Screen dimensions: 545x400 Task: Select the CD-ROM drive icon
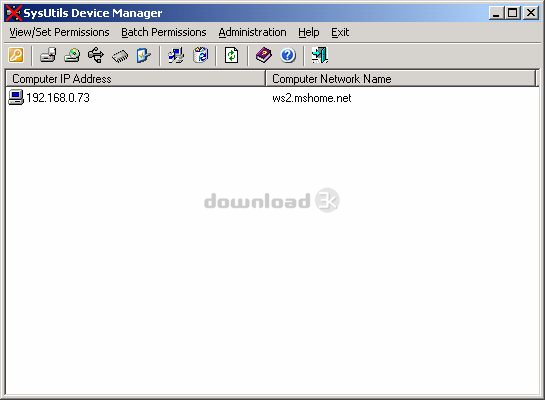point(72,55)
